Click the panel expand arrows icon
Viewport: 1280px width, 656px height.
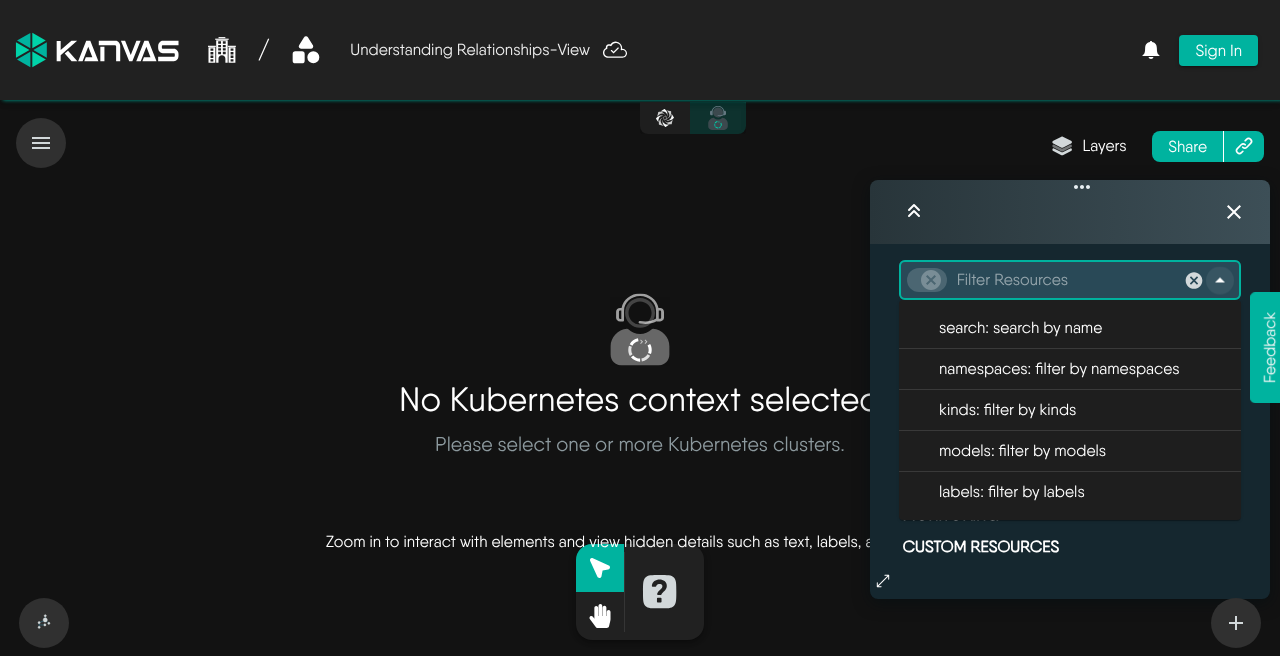coord(883,580)
